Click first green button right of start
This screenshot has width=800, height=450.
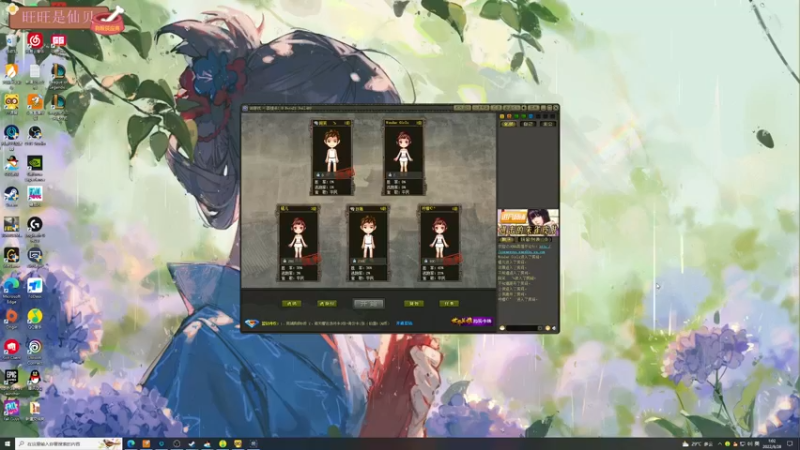point(414,304)
